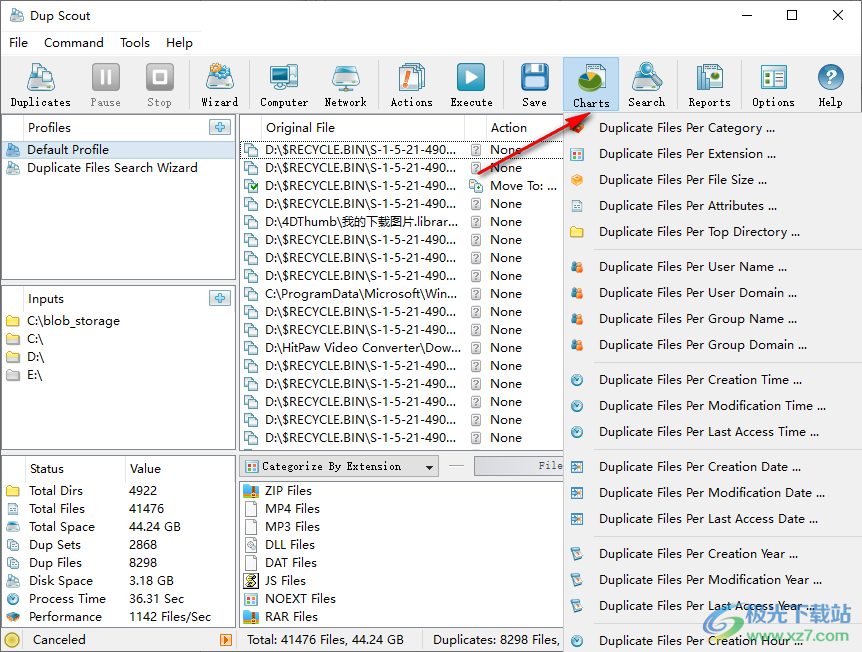Click the Value column header
This screenshot has height=652, width=862.
[x=180, y=468]
